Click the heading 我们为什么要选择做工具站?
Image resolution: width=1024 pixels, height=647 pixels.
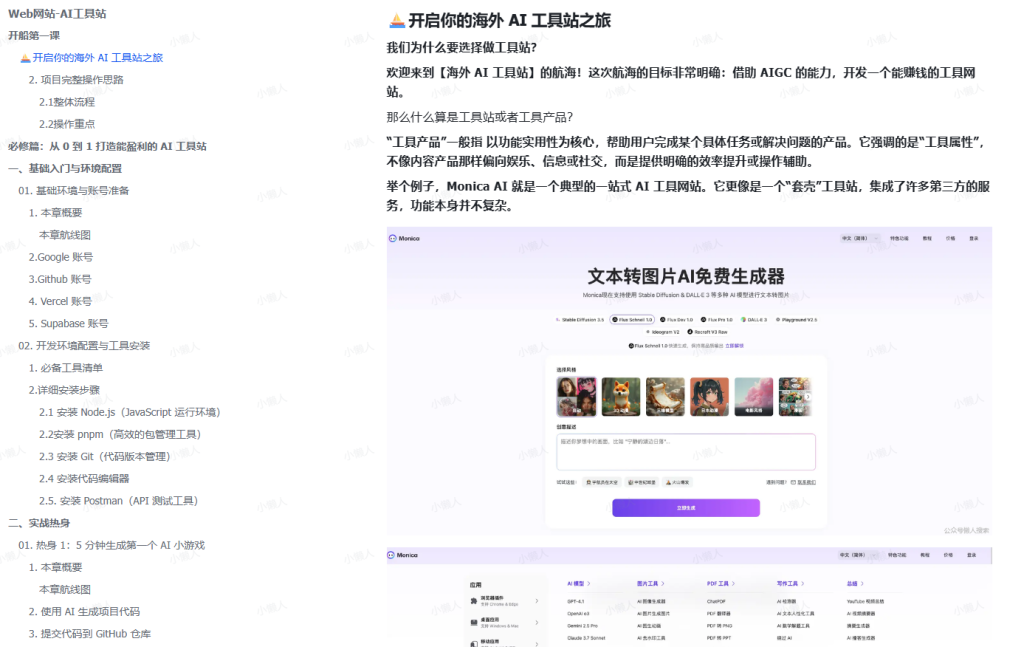pos(462,48)
